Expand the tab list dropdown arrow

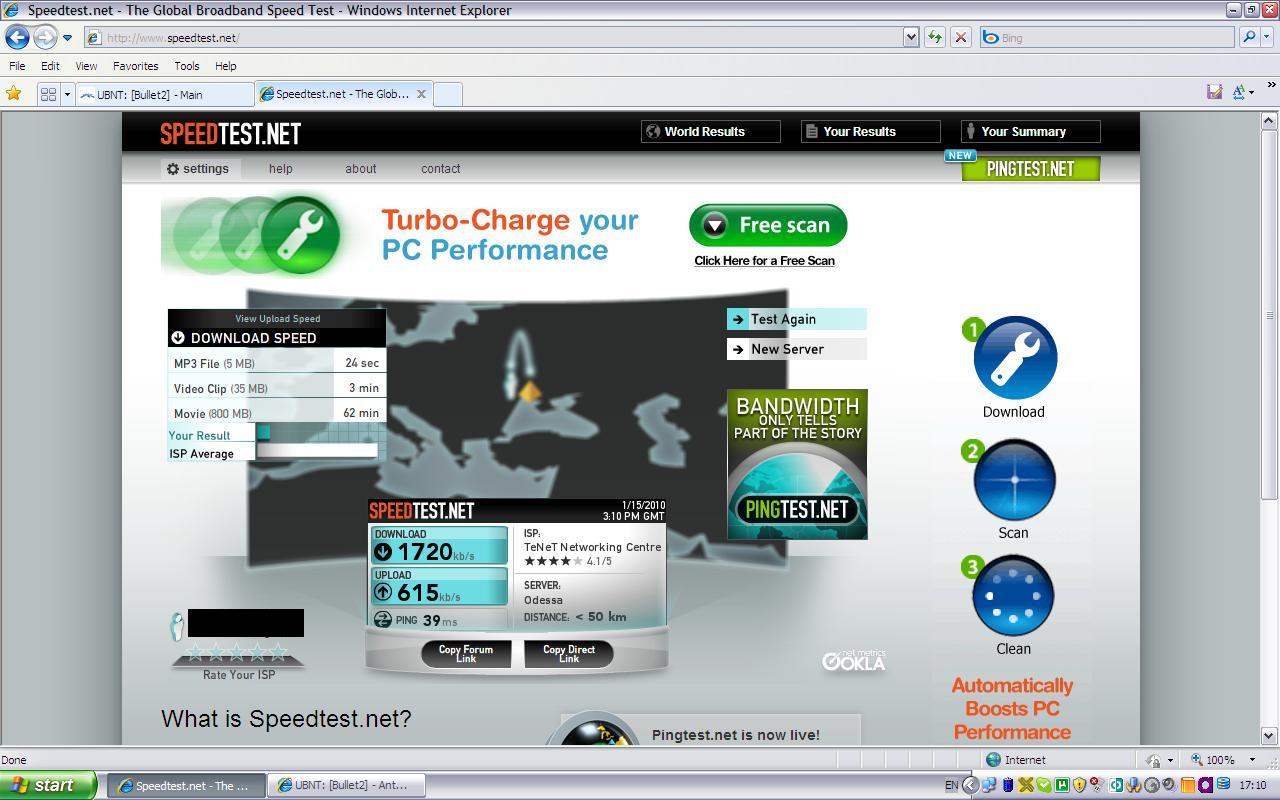click(67, 94)
